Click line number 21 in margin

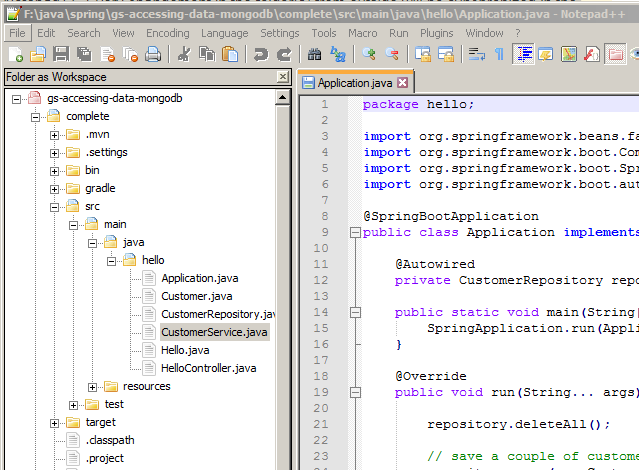click(x=321, y=424)
